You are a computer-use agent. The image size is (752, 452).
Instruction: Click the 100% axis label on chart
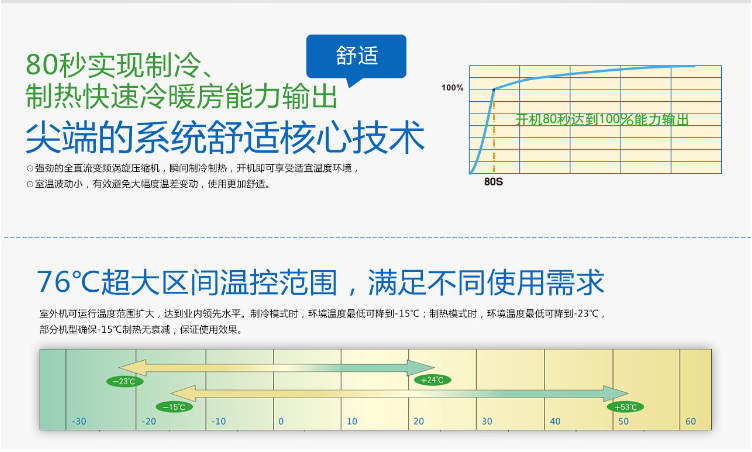(453, 88)
